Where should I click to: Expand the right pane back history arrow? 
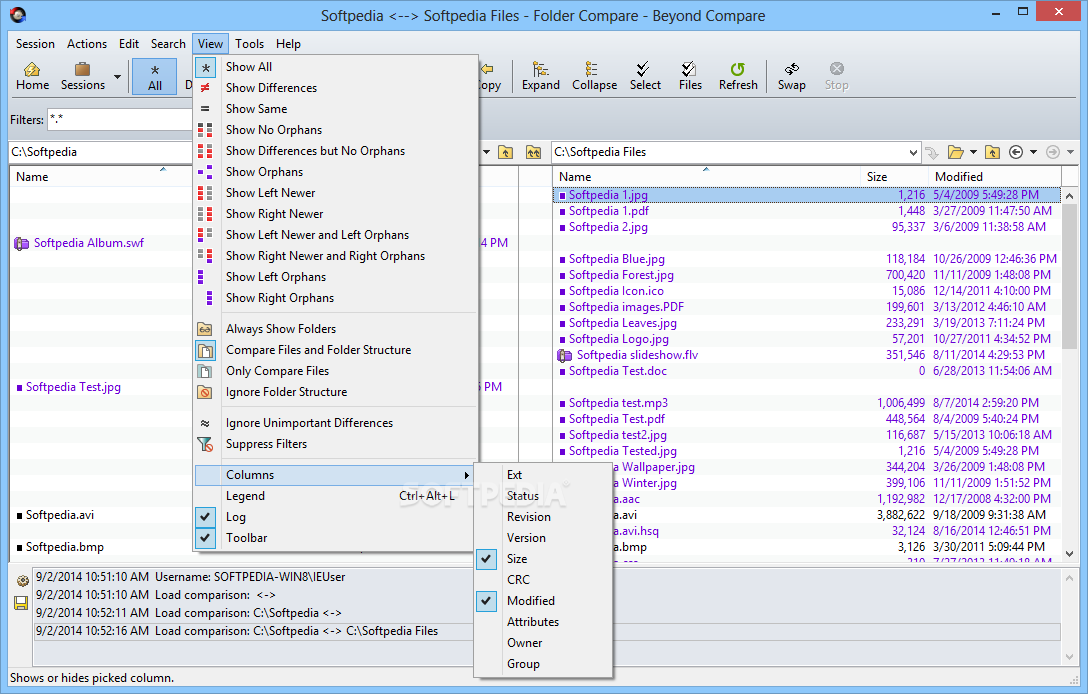(1033, 152)
